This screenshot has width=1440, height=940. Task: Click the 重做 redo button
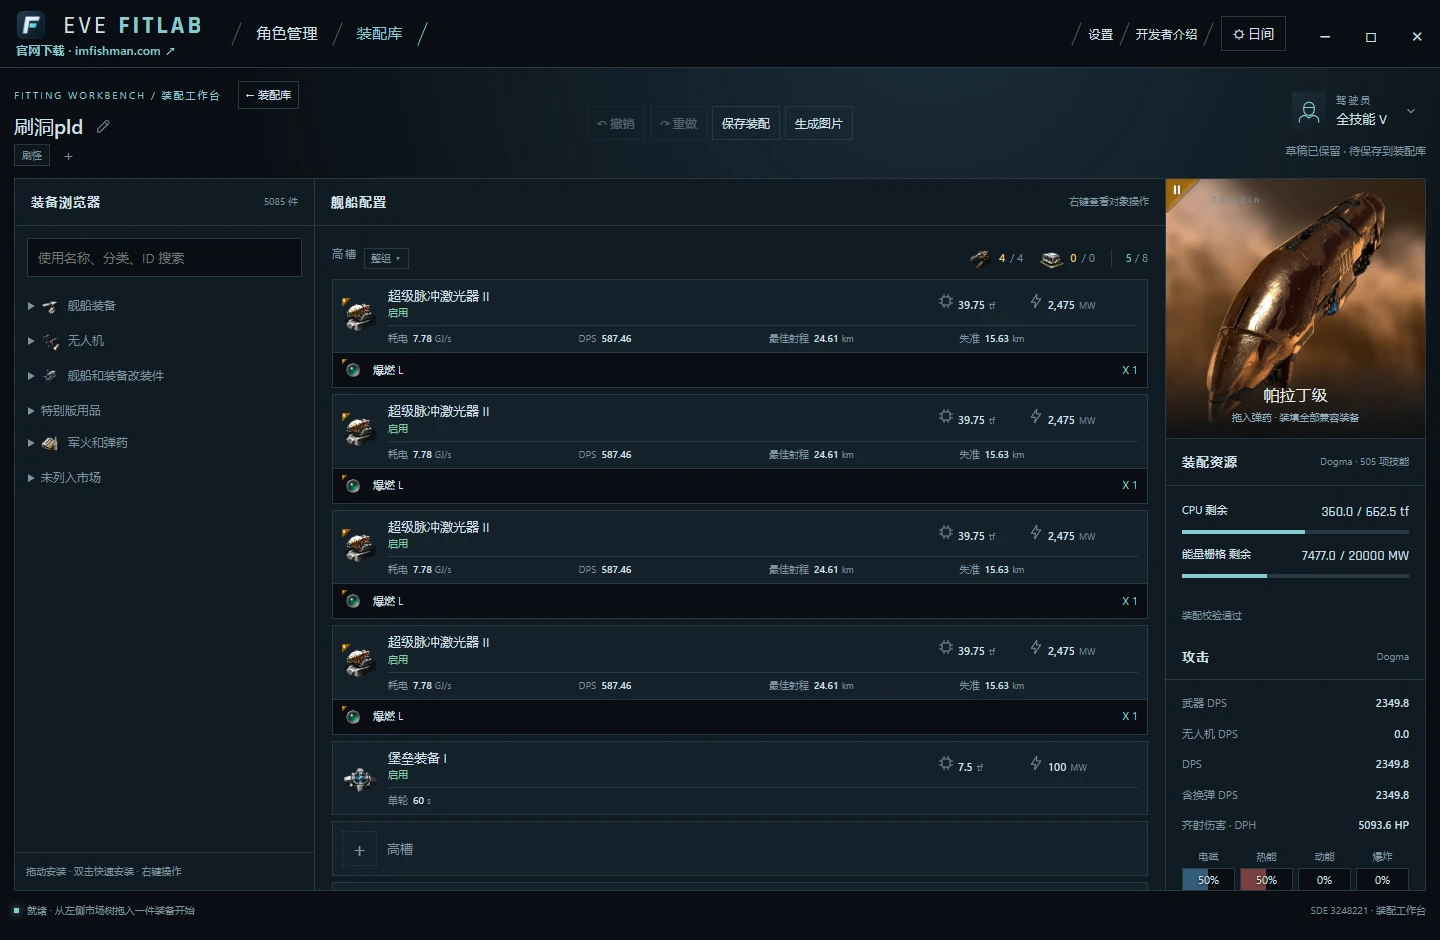click(678, 124)
